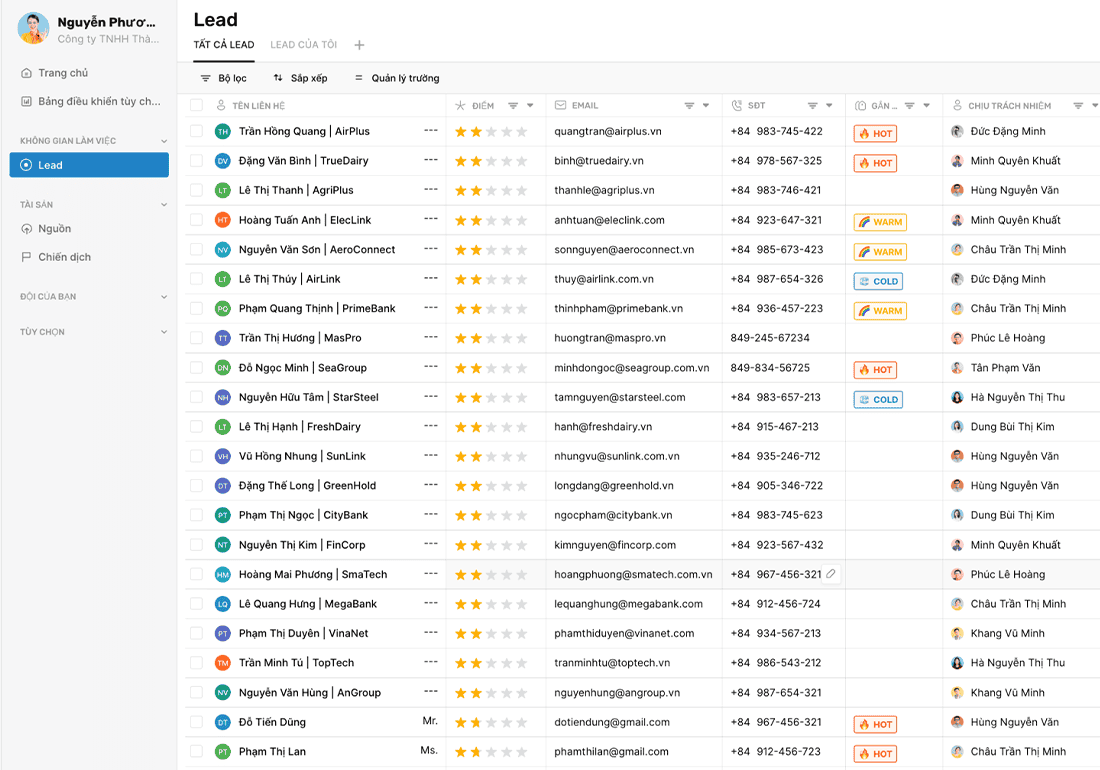The image size is (1100, 770).
Task: Click the plus icon to add a view
Action: click(360, 45)
